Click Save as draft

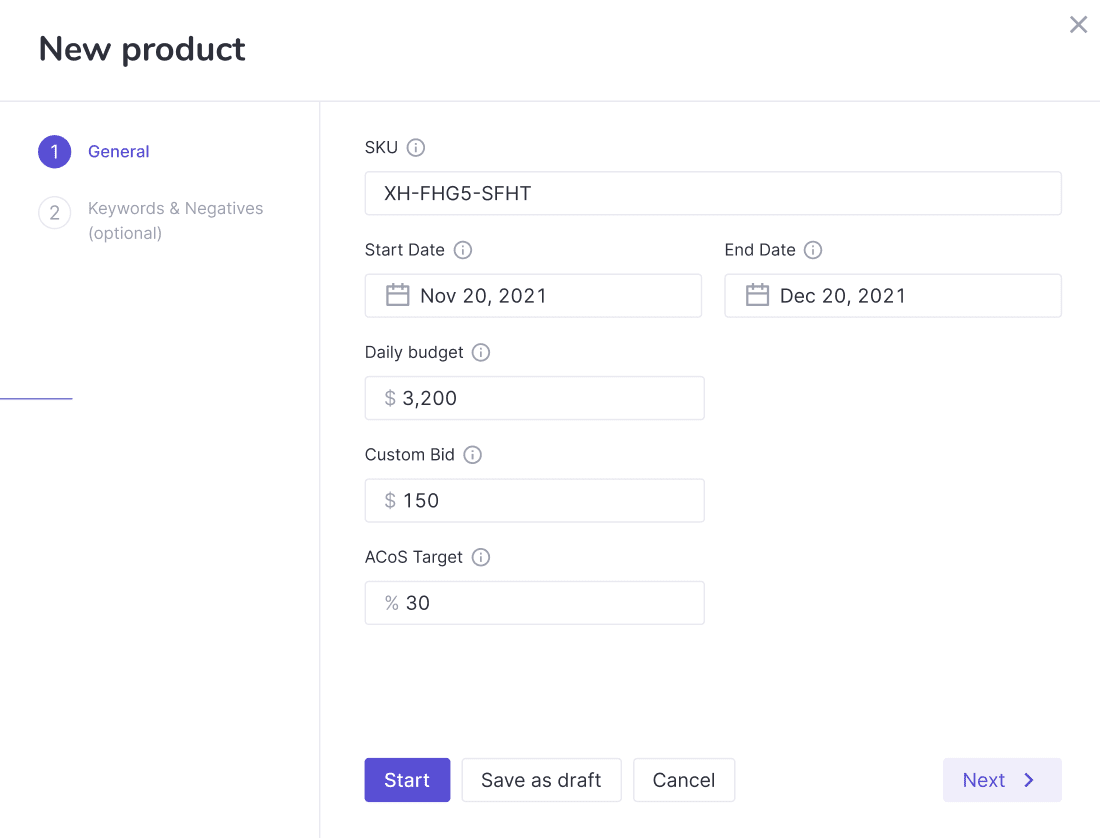(x=541, y=780)
